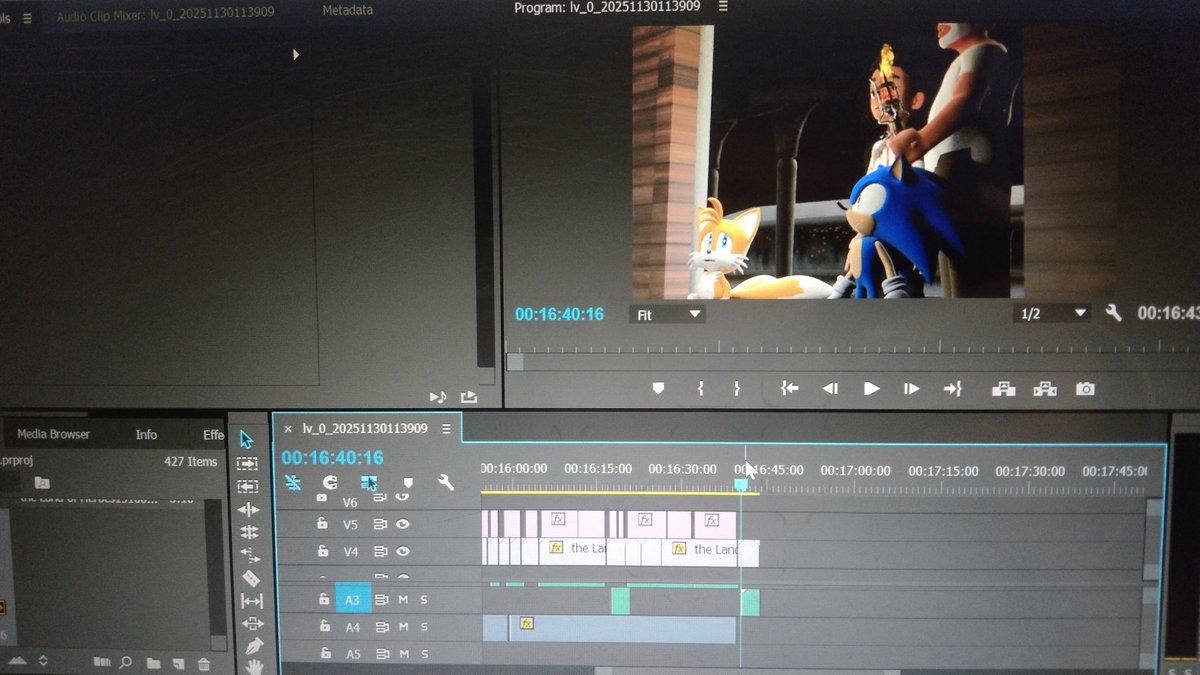Click Program Monitor timecode 00:16:40:16
Screen dimensions: 1200x675
(559, 314)
